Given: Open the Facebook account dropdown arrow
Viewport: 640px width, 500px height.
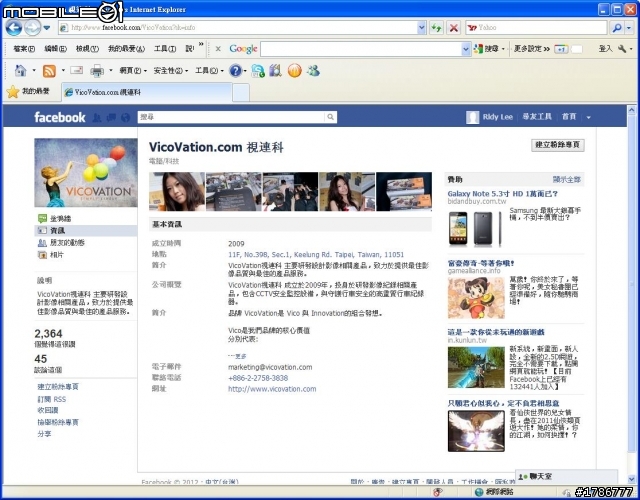Looking at the screenshot, I should click(x=589, y=117).
